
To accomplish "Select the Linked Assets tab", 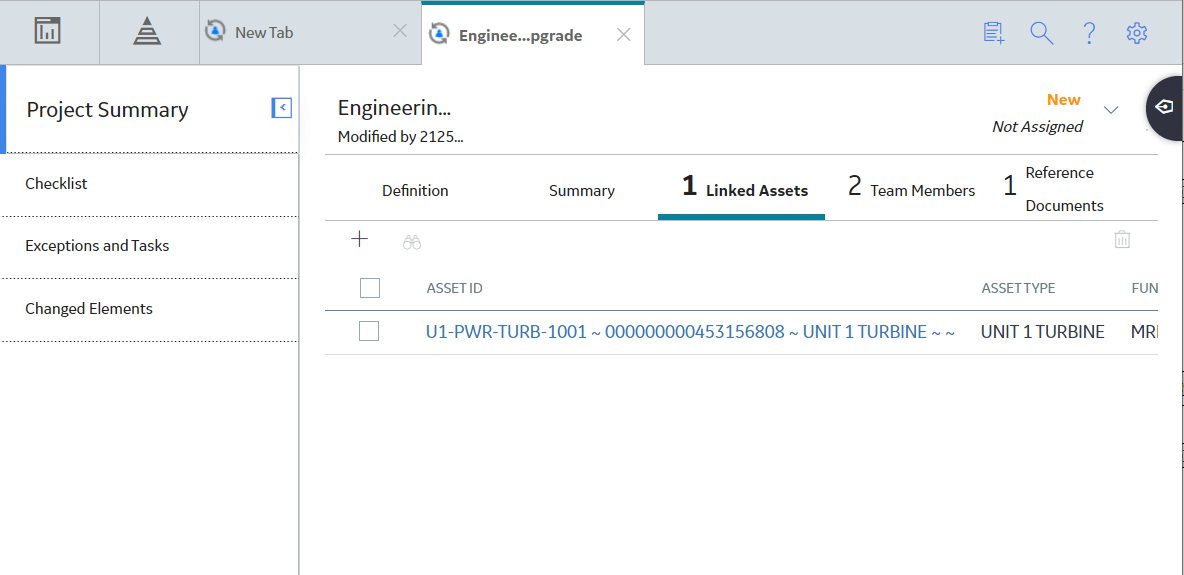I will pyautogui.click(x=741, y=189).
